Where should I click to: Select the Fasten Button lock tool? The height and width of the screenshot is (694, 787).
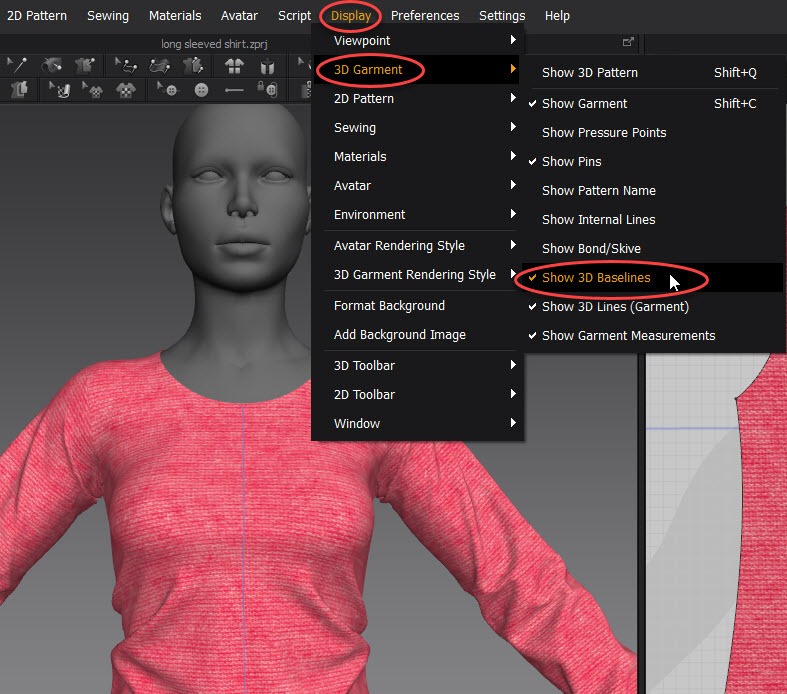[x=267, y=90]
